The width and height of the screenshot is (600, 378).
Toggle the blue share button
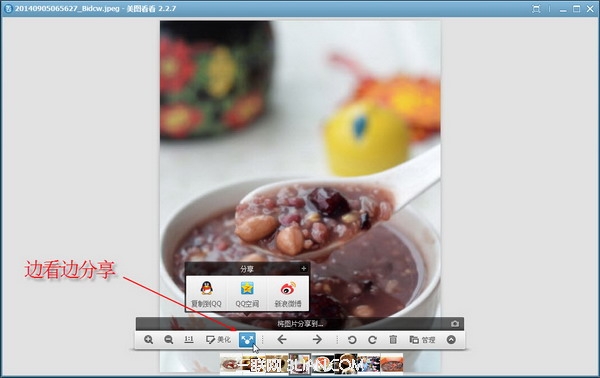coord(247,339)
